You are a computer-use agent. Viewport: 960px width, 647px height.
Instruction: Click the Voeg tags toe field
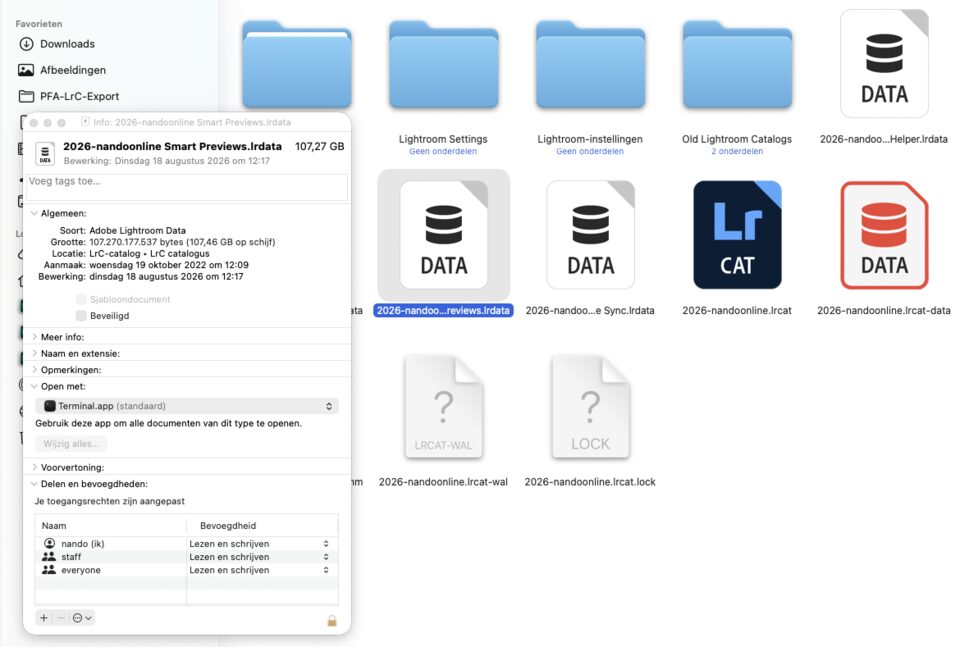187,187
